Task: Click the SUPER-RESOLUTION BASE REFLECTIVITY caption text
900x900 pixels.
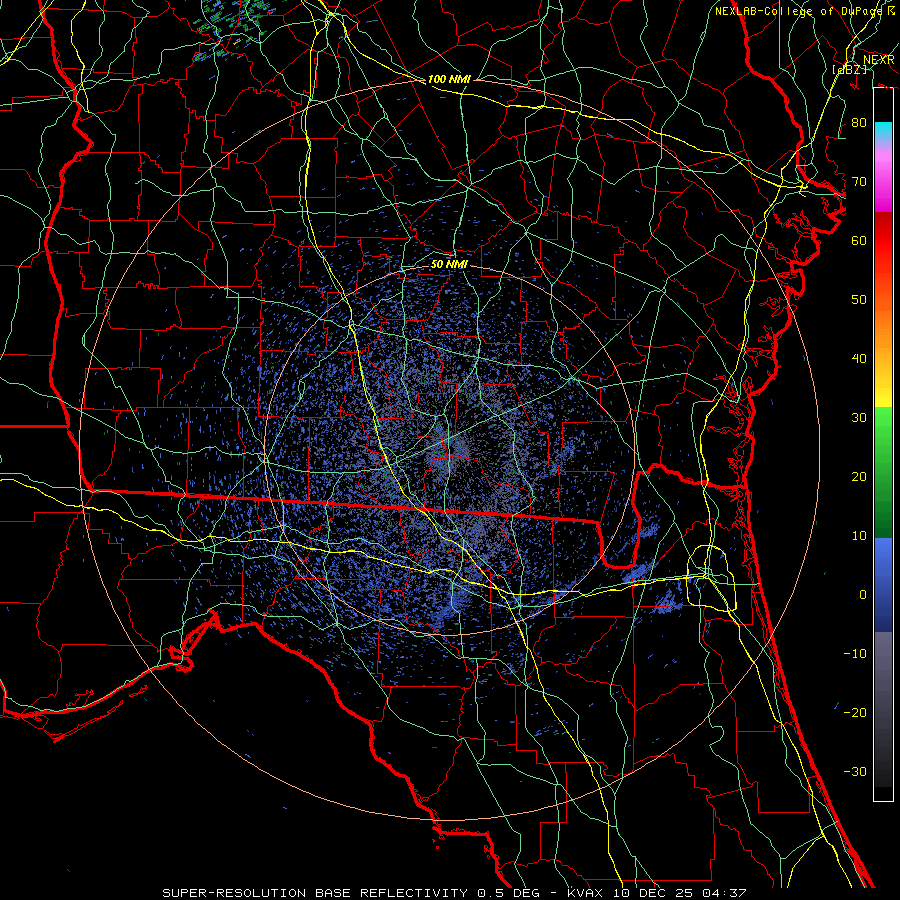Action: pos(315,893)
